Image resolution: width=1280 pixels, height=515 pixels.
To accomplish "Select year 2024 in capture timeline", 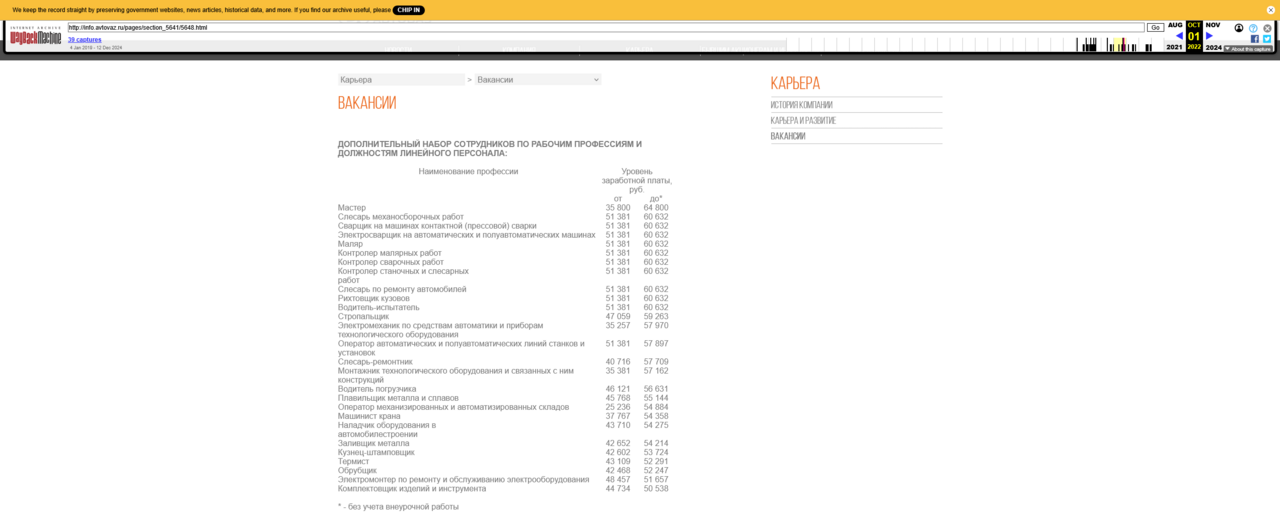I will pyautogui.click(x=1213, y=47).
